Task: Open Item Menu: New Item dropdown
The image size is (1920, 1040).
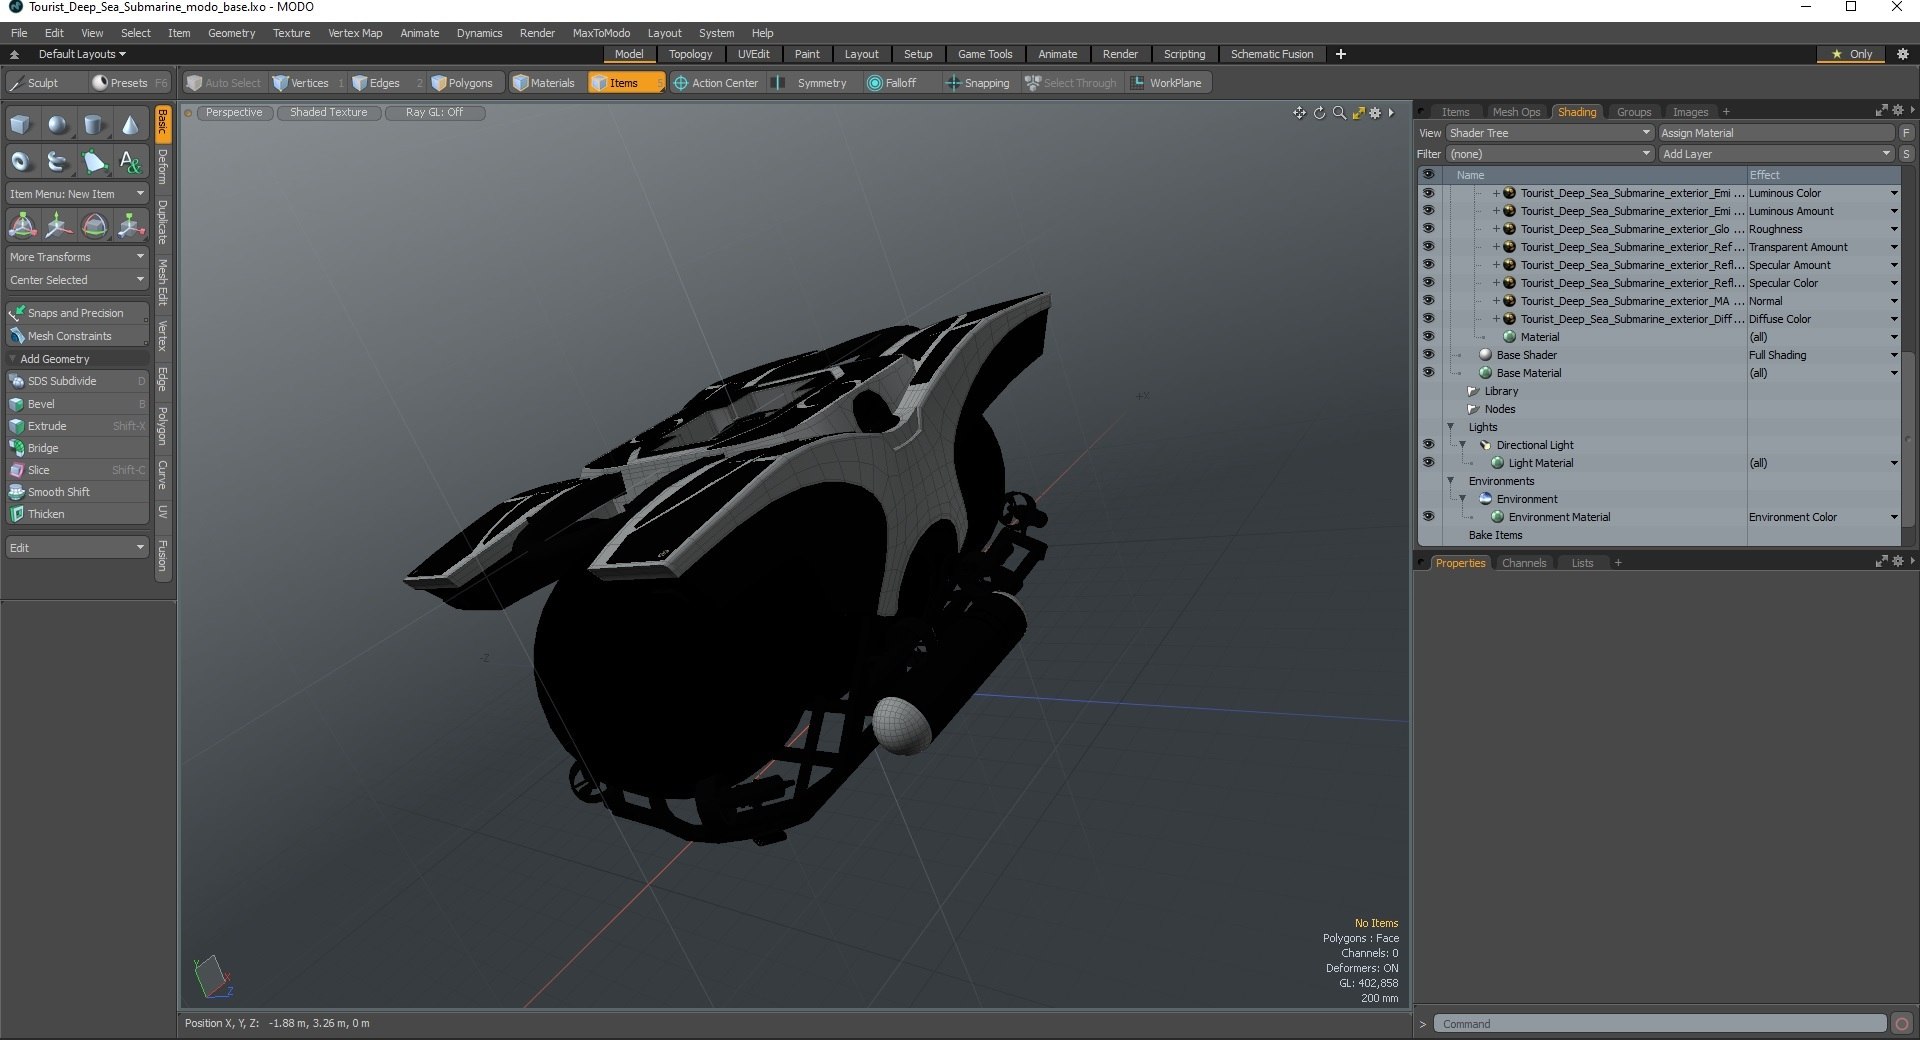Action: click(x=77, y=194)
